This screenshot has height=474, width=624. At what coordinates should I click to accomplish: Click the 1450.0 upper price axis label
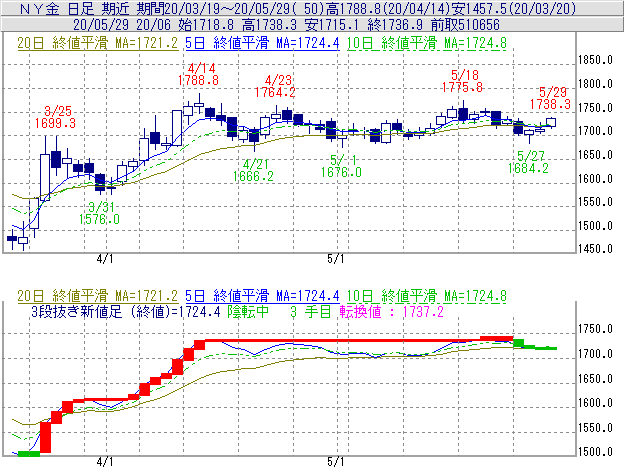(x=595, y=249)
